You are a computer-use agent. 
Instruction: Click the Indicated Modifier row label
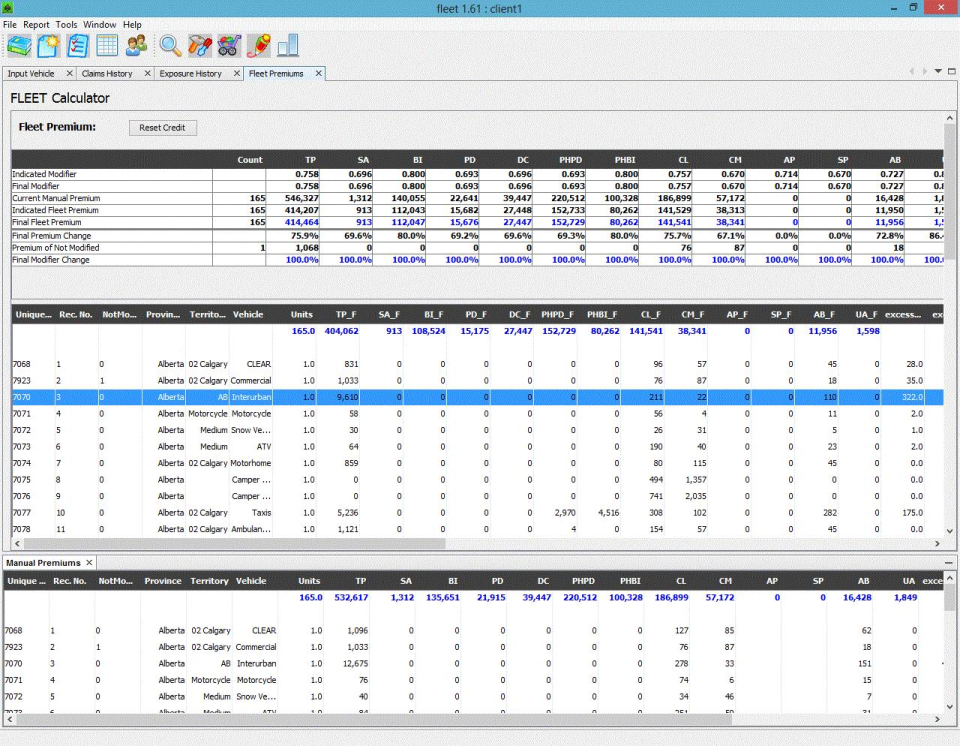44,174
